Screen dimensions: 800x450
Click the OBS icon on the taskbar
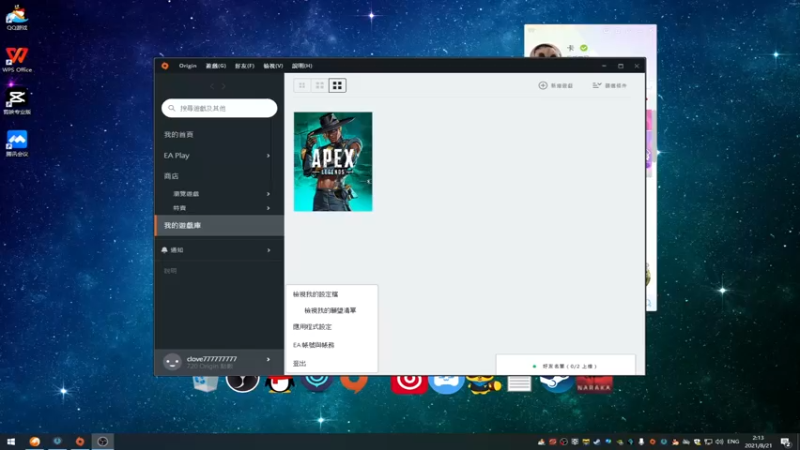pos(103,442)
